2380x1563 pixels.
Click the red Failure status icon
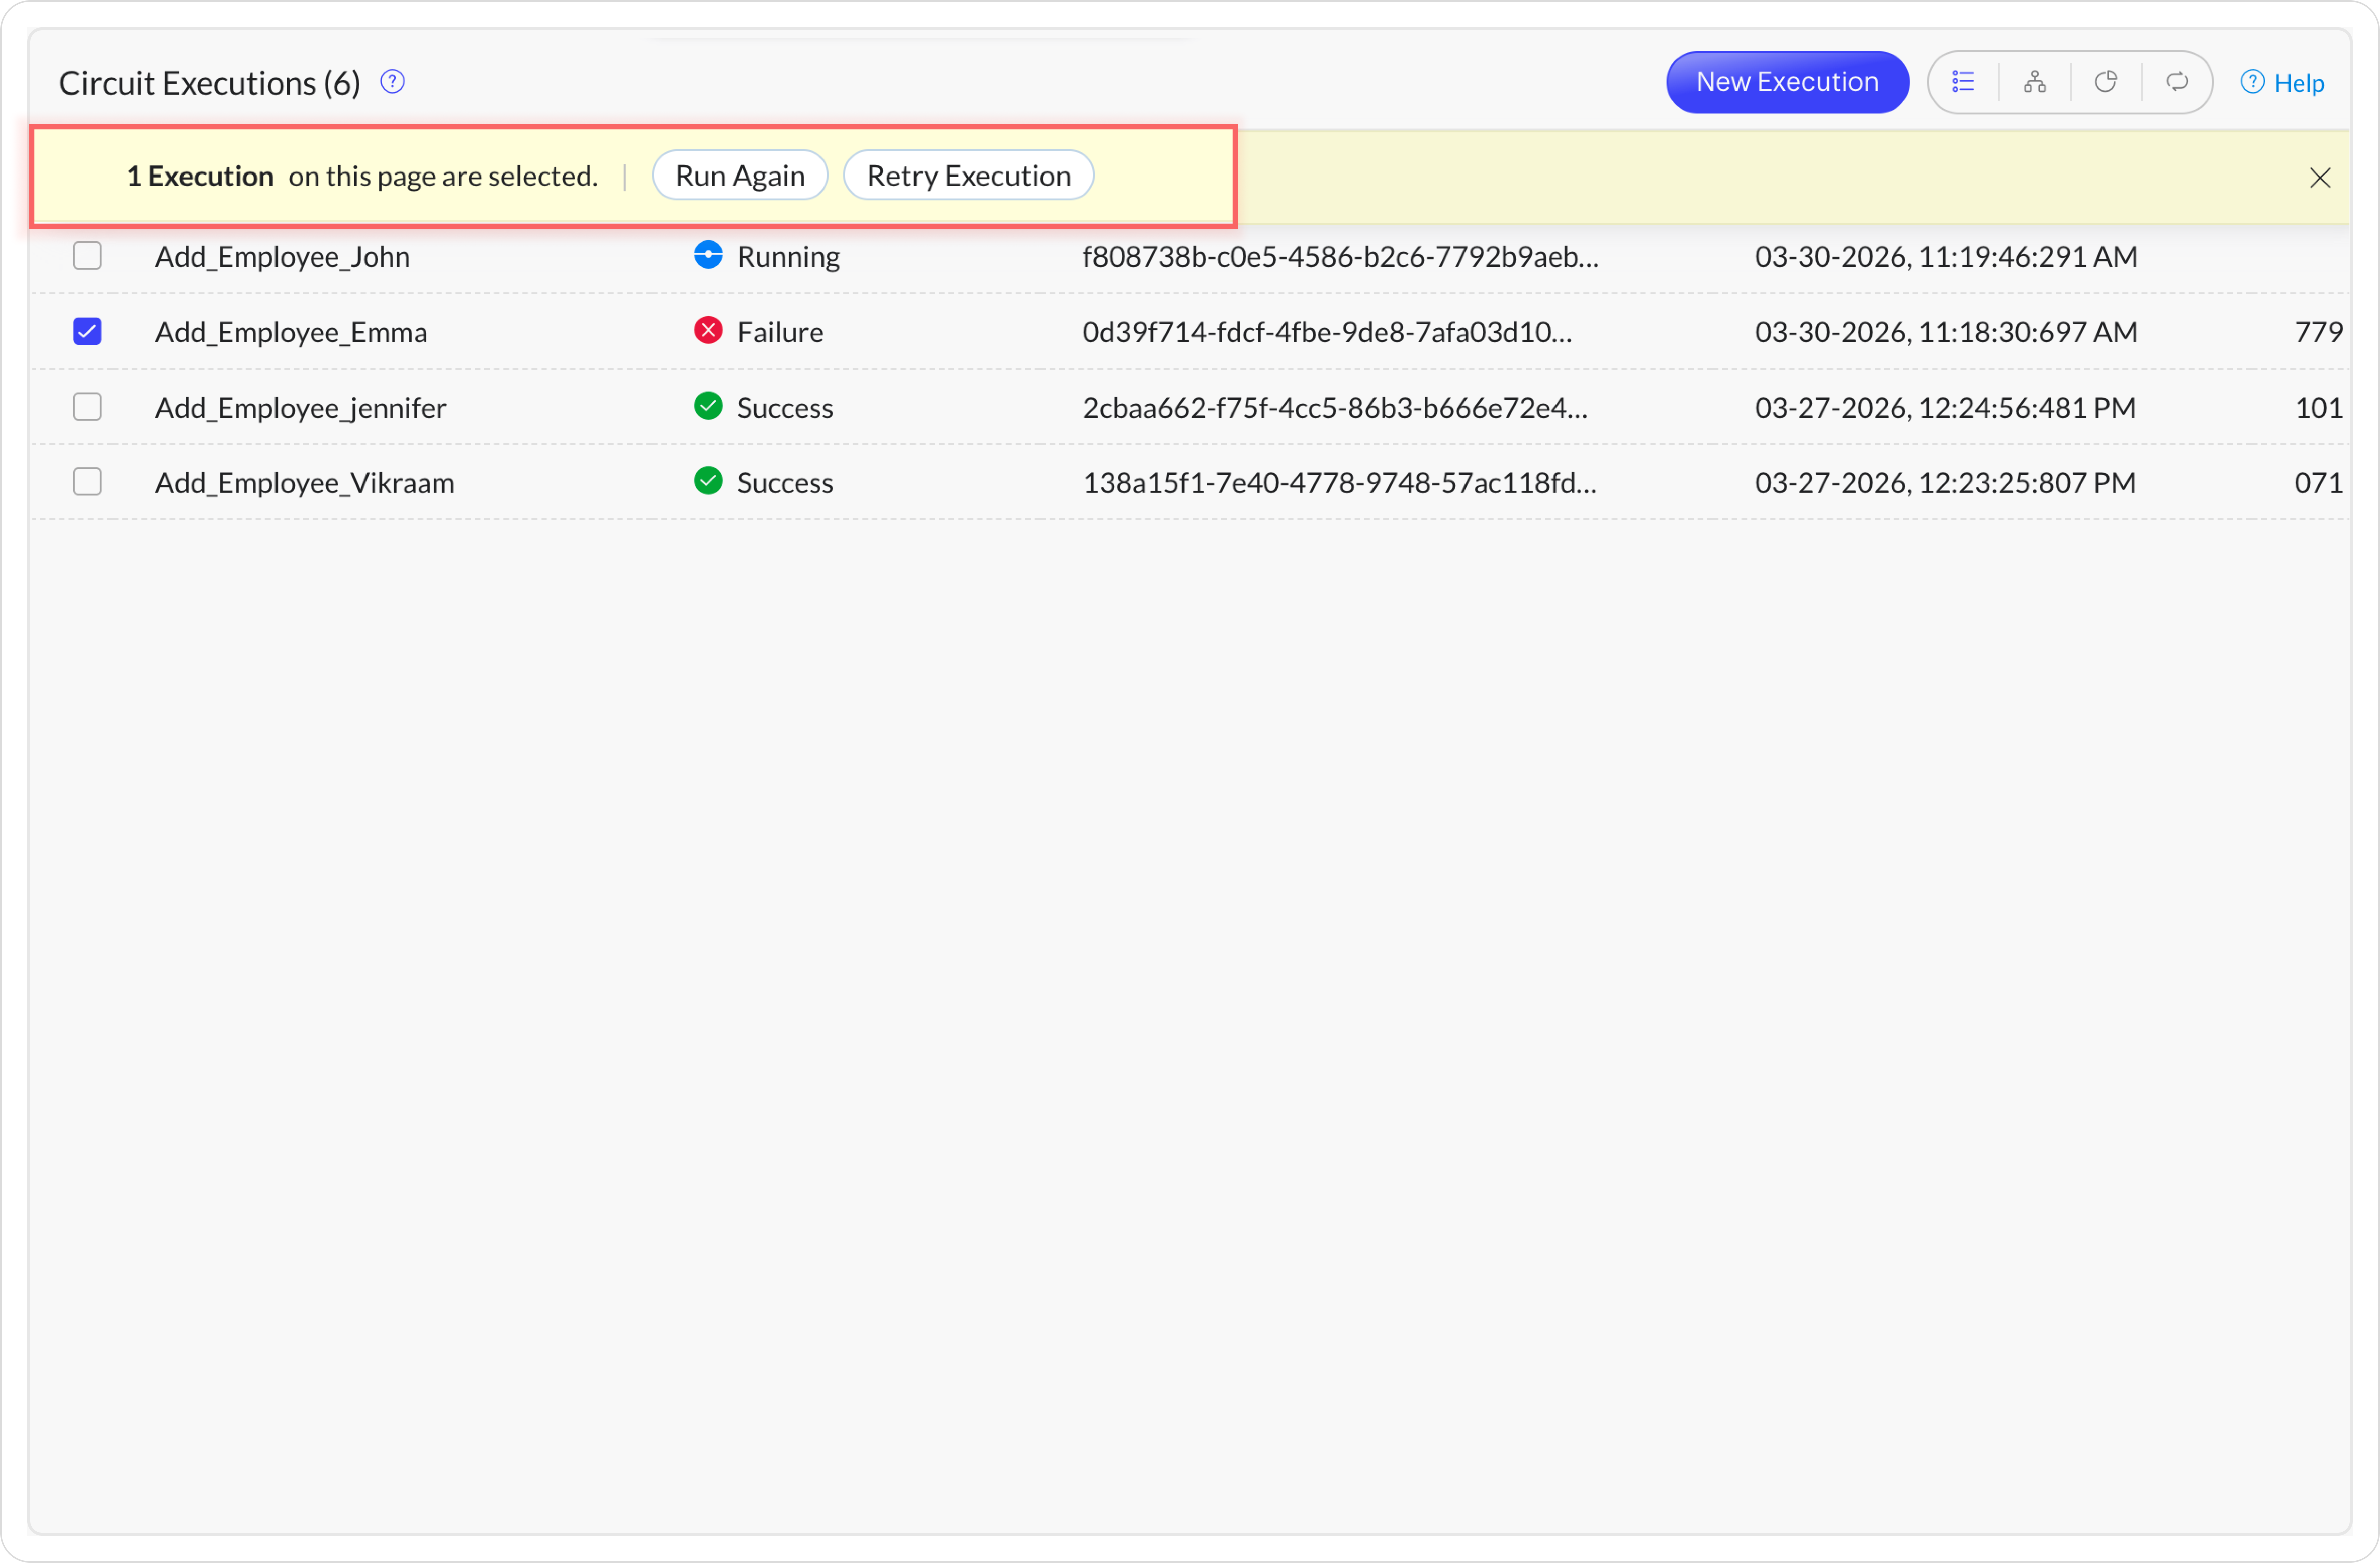coord(708,330)
